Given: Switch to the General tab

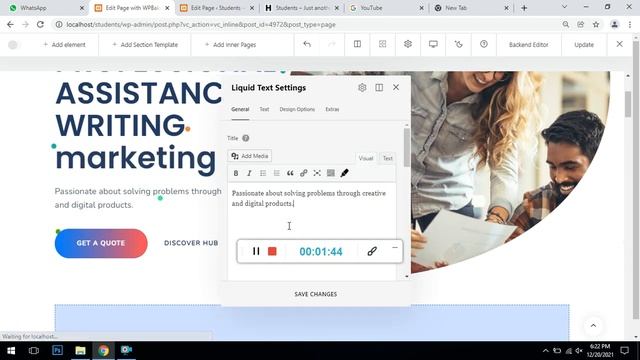Looking at the screenshot, I should 240,109.
